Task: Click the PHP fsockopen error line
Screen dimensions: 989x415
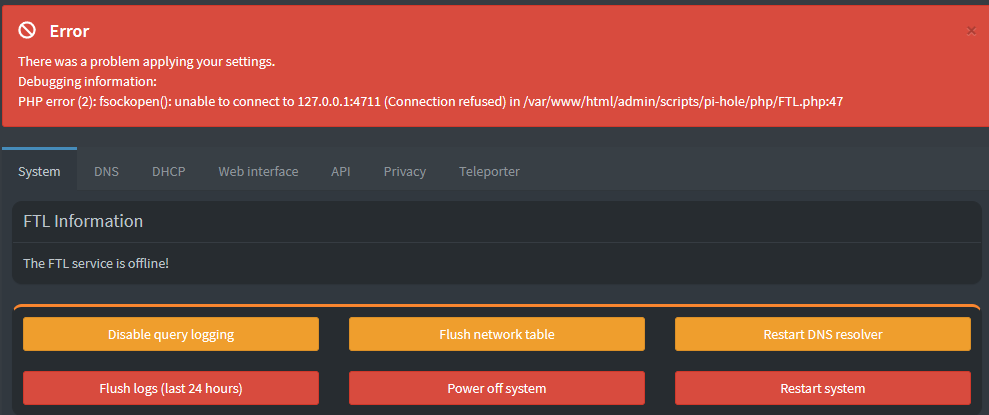Action: point(430,102)
